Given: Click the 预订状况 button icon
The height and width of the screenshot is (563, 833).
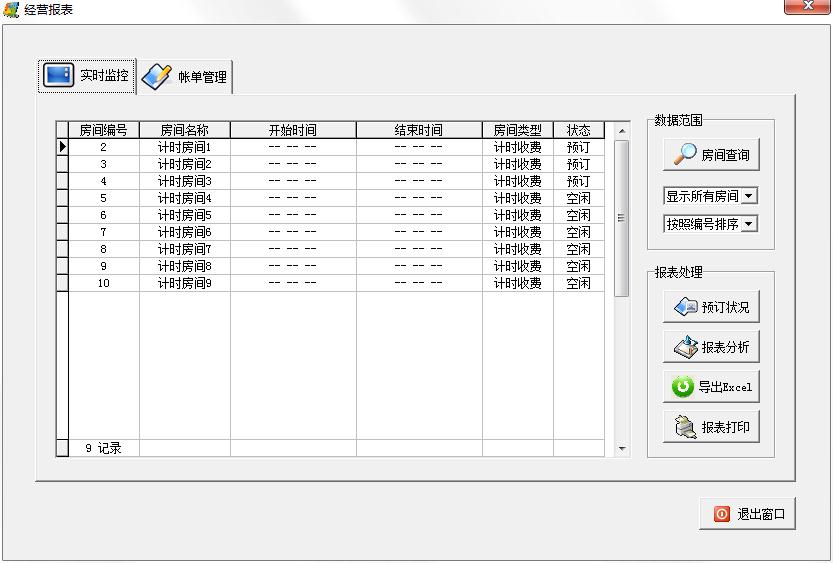Looking at the screenshot, I should [686, 307].
